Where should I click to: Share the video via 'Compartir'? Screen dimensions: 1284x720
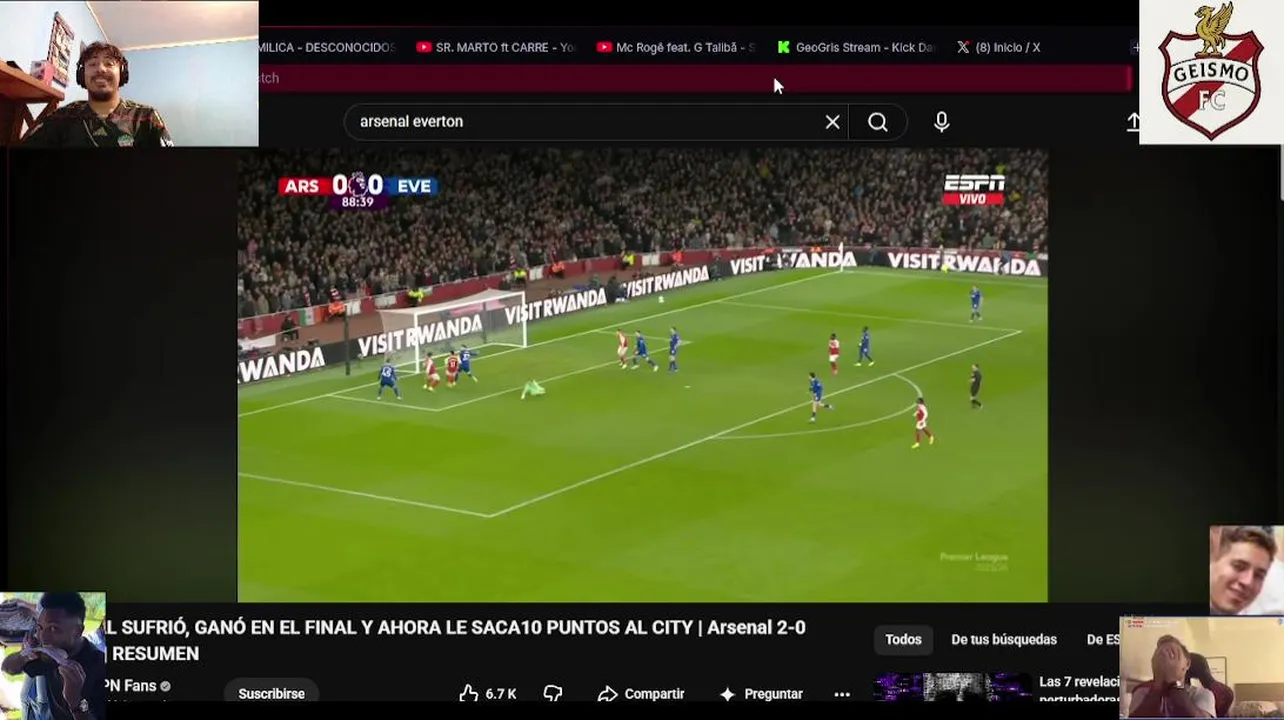point(641,694)
